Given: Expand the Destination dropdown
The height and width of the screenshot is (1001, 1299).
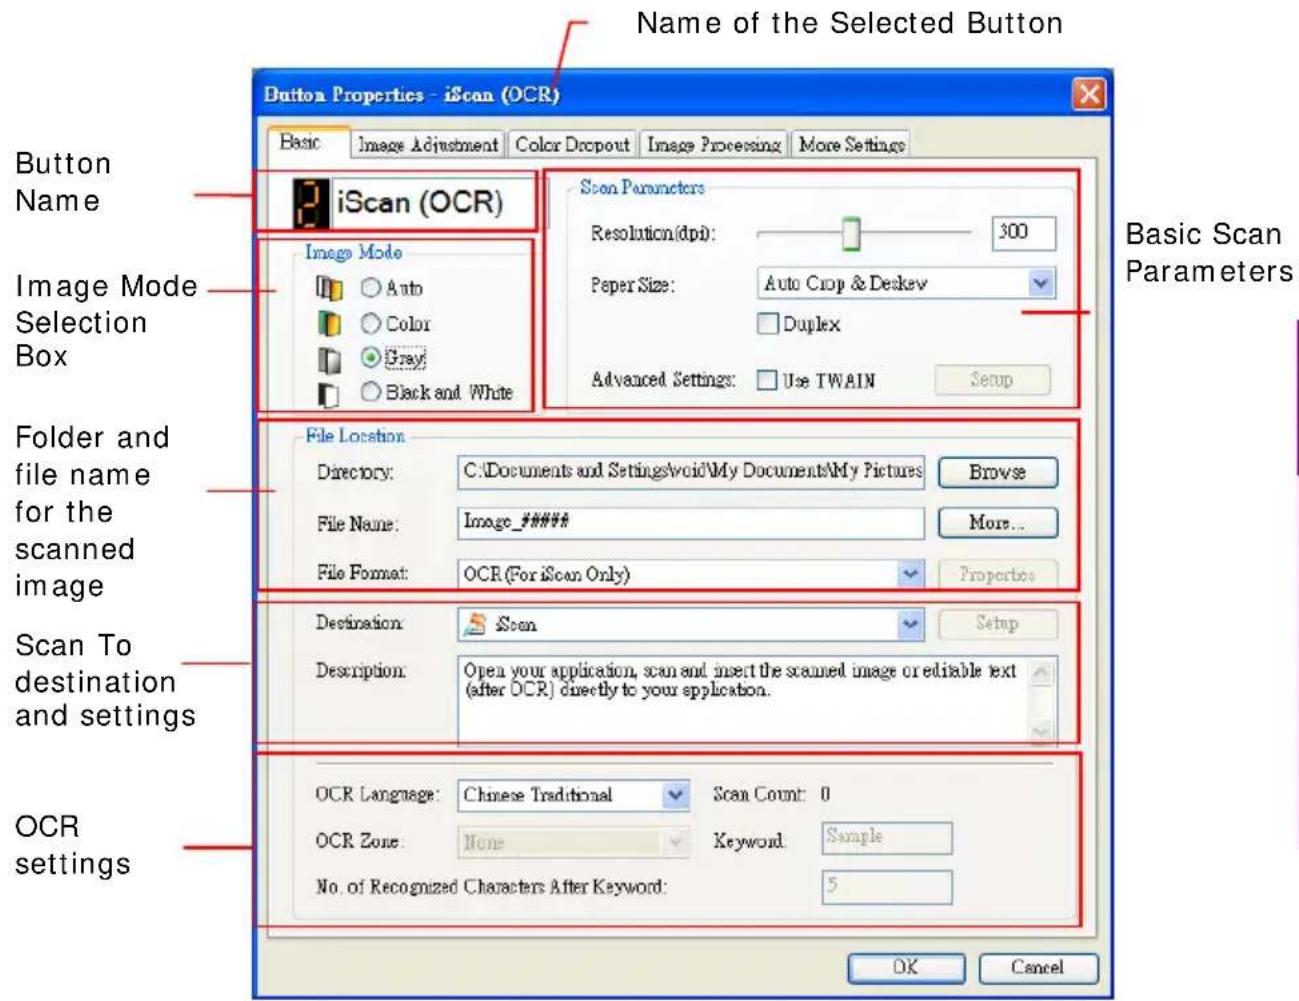Looking at the screenshot, I should [910, 624].
